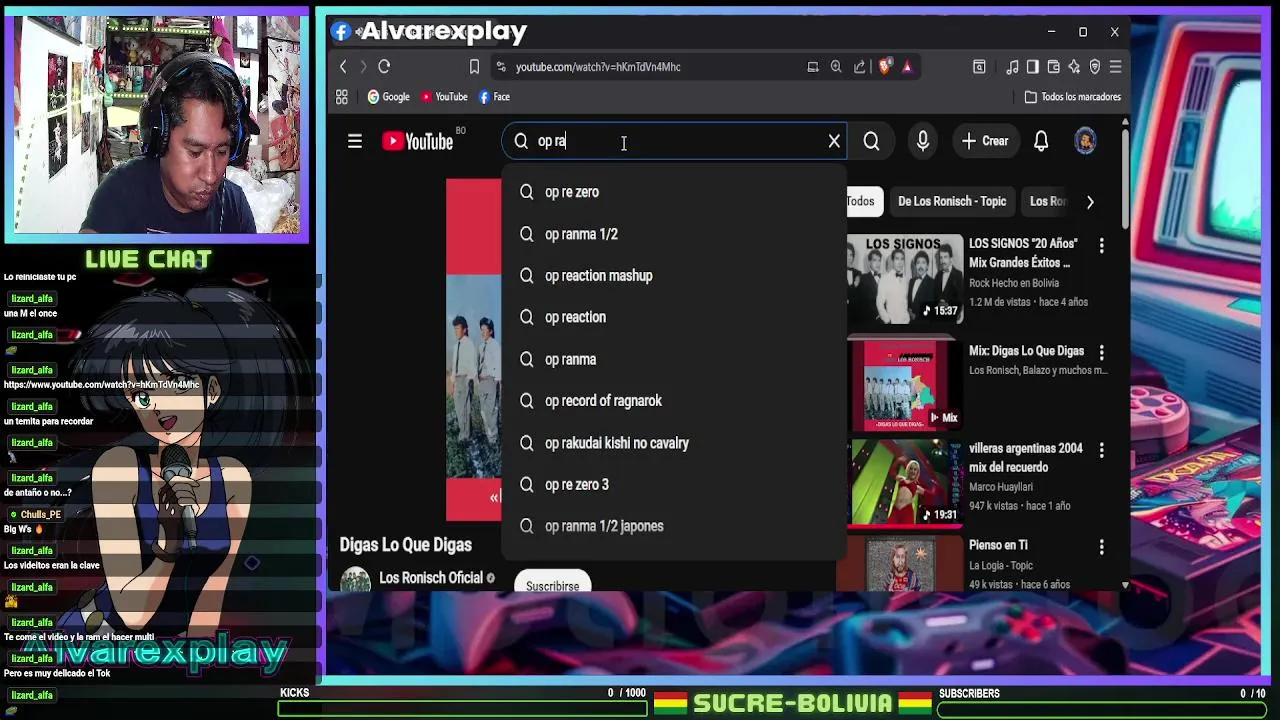The image size is (1280, 720).
Task: Open the Brave Wallet icon
Action: 1054,67
